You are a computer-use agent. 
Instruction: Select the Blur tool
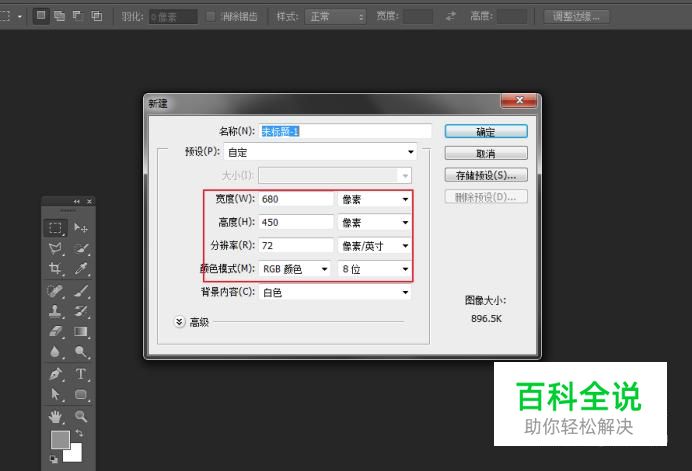pyautogui.click(x=55, y=351)
